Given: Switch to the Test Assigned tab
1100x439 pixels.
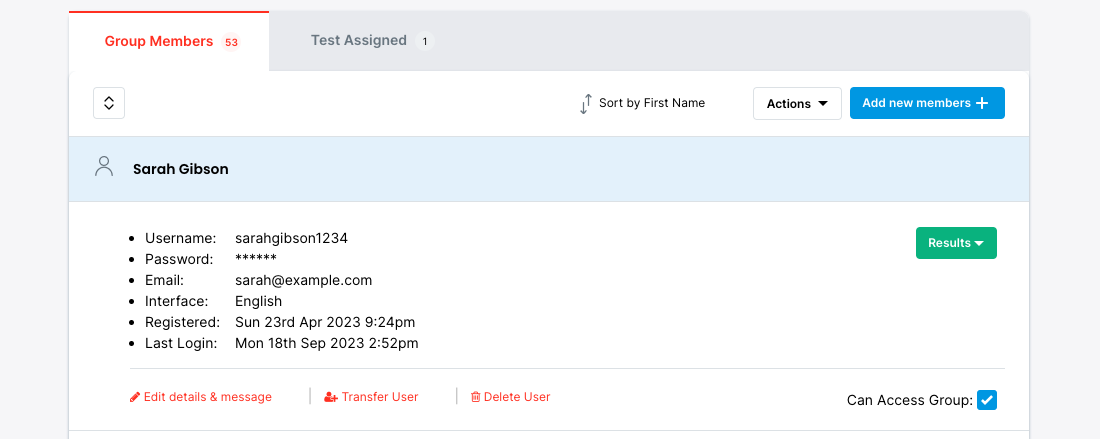Looking at the screenshot, I should pyautogui.click(x=359, y=41).
